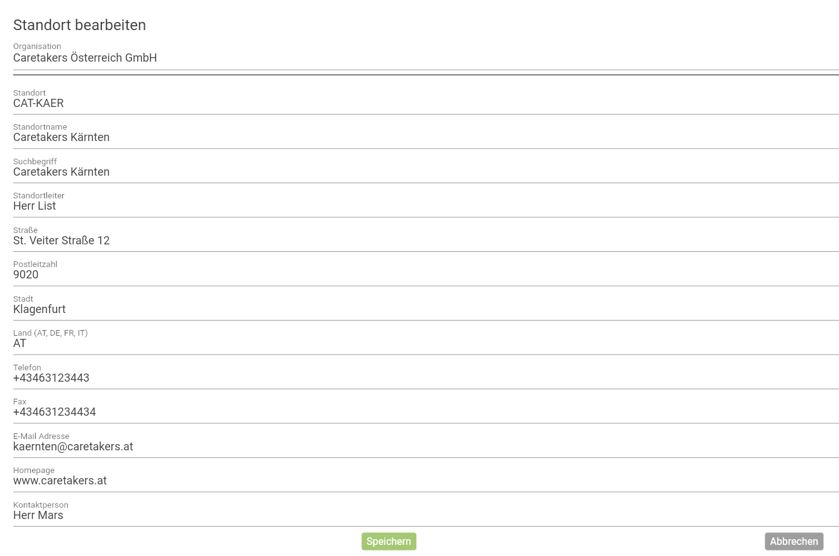The image size is (839, 556).
Task: Click the 'Organisation' label text
Action: [x=37, y=46]
